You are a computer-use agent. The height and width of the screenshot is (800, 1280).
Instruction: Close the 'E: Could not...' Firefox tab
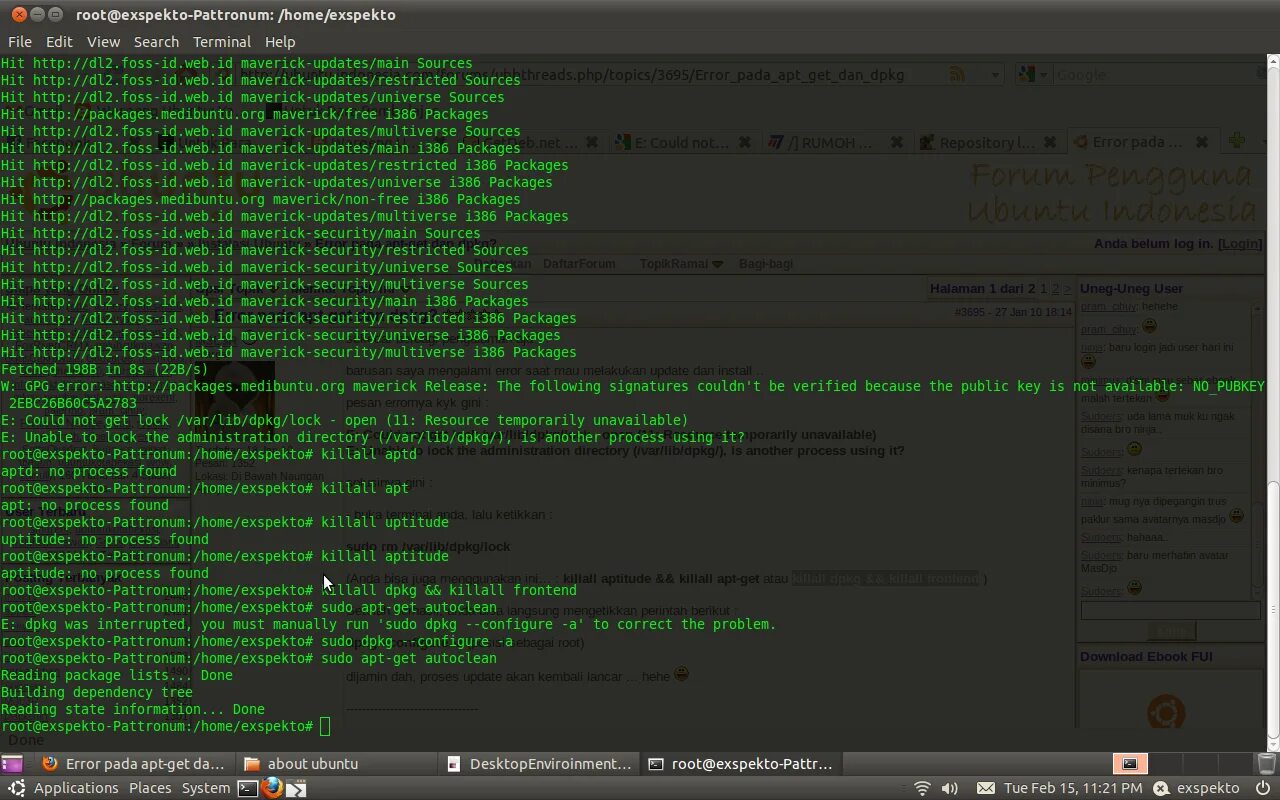(x=744, y=142)
